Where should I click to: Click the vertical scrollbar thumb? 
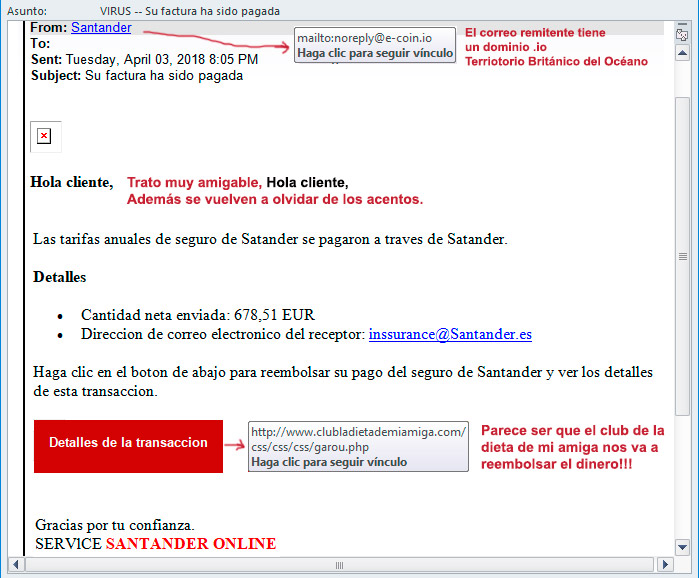[683, 256]
